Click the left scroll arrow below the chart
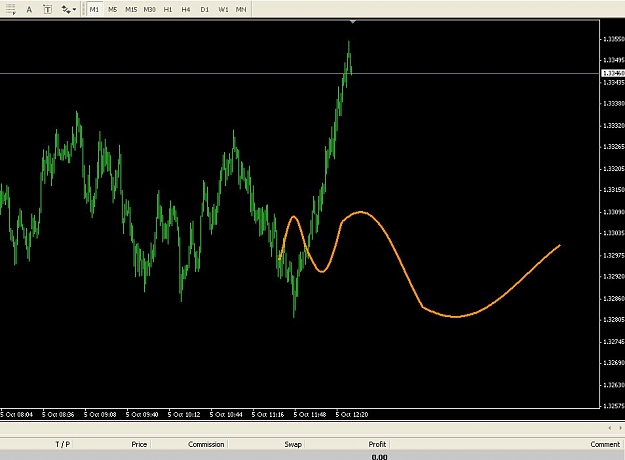The image size is (625, 460). tap(610, 428)
